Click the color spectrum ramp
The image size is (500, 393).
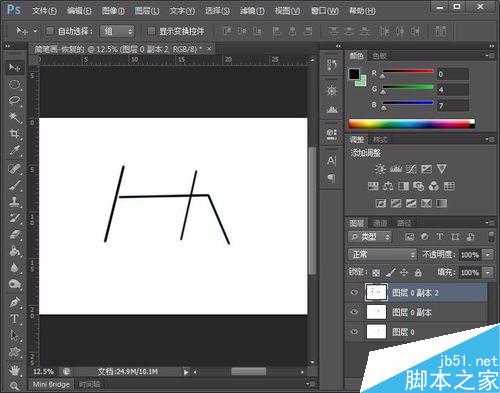point(412,124)
